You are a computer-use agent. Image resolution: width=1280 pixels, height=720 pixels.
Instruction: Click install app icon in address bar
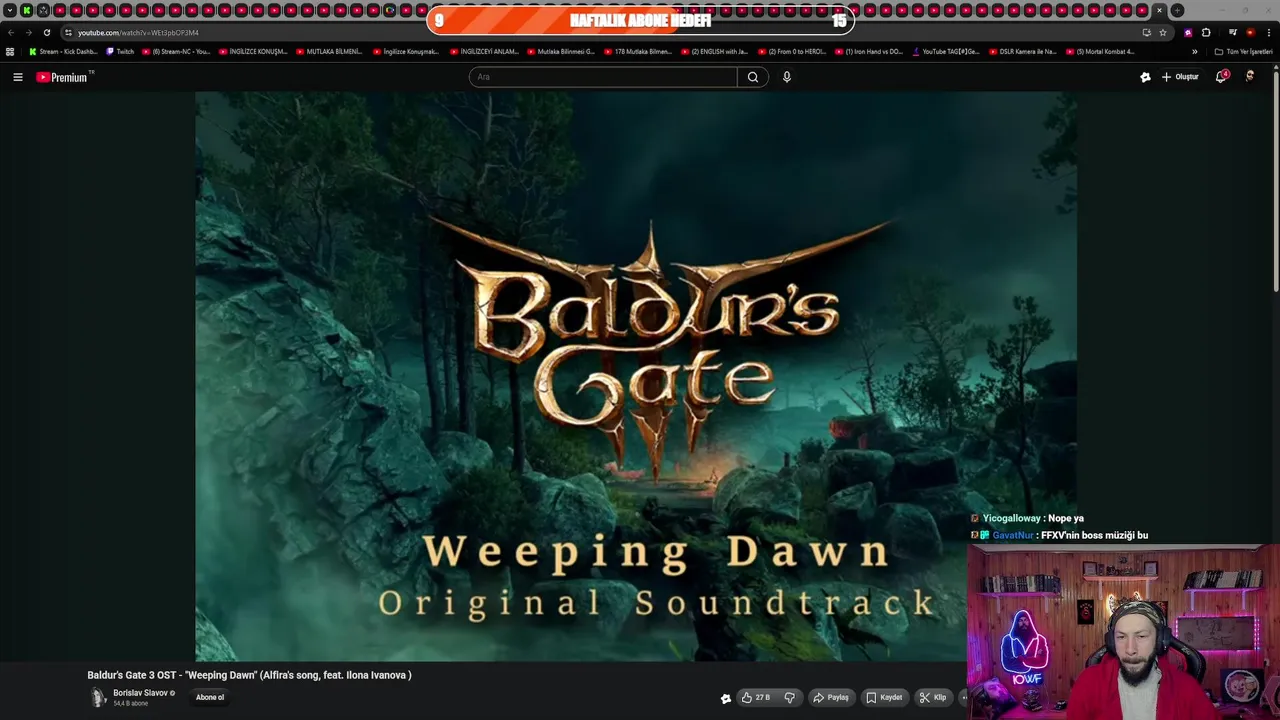pyautogui.click(x=1146, y=32)
